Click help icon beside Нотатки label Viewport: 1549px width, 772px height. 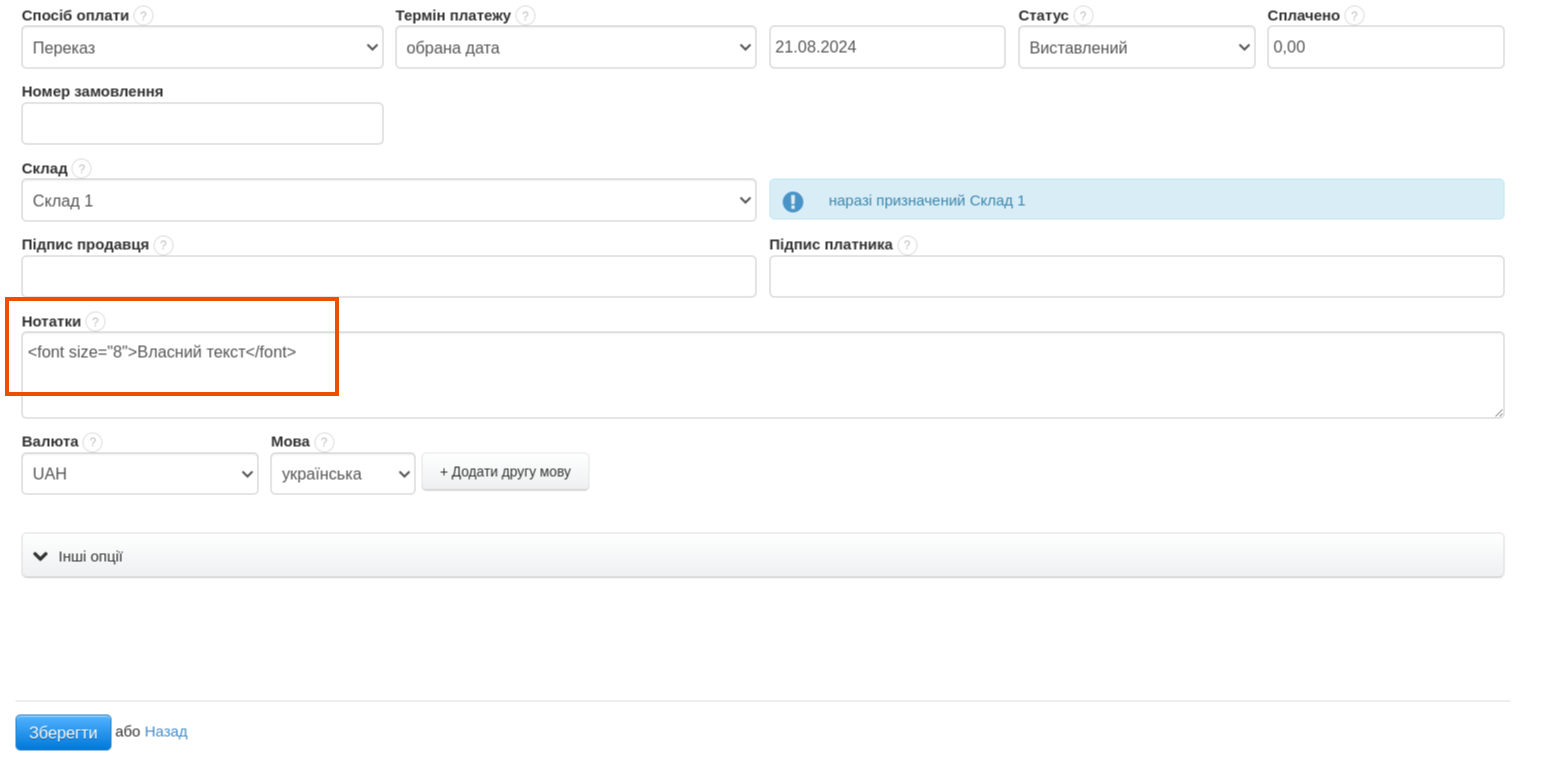tap(95, 321)
